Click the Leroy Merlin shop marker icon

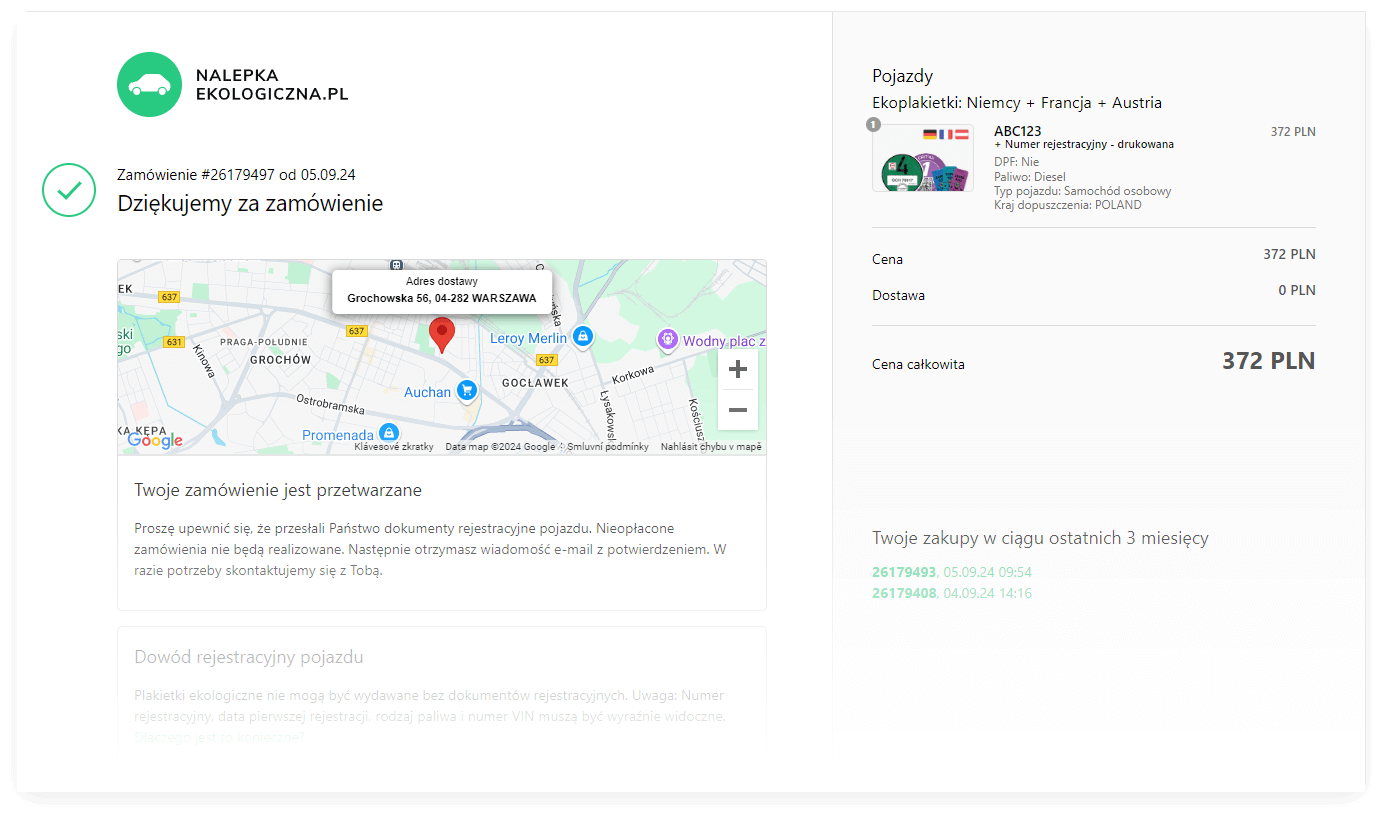pos(583,337)
